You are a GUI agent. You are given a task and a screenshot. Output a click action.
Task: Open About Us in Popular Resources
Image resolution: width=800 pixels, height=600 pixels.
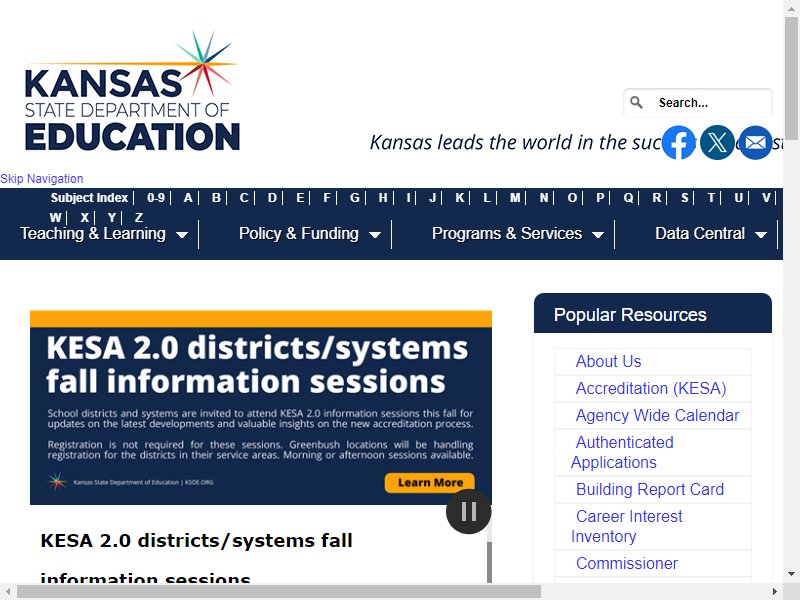[608, 361]
